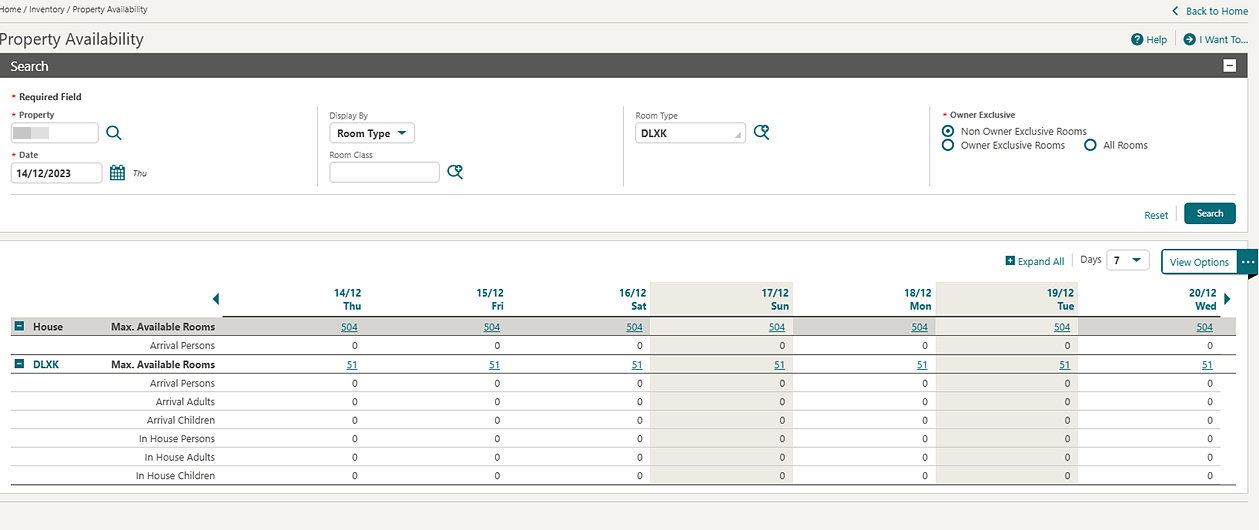The height and width of the screenshot is (530, 1259).
Task: Open House 504 rooms for 19/12 Tue
Action: 1062,327
